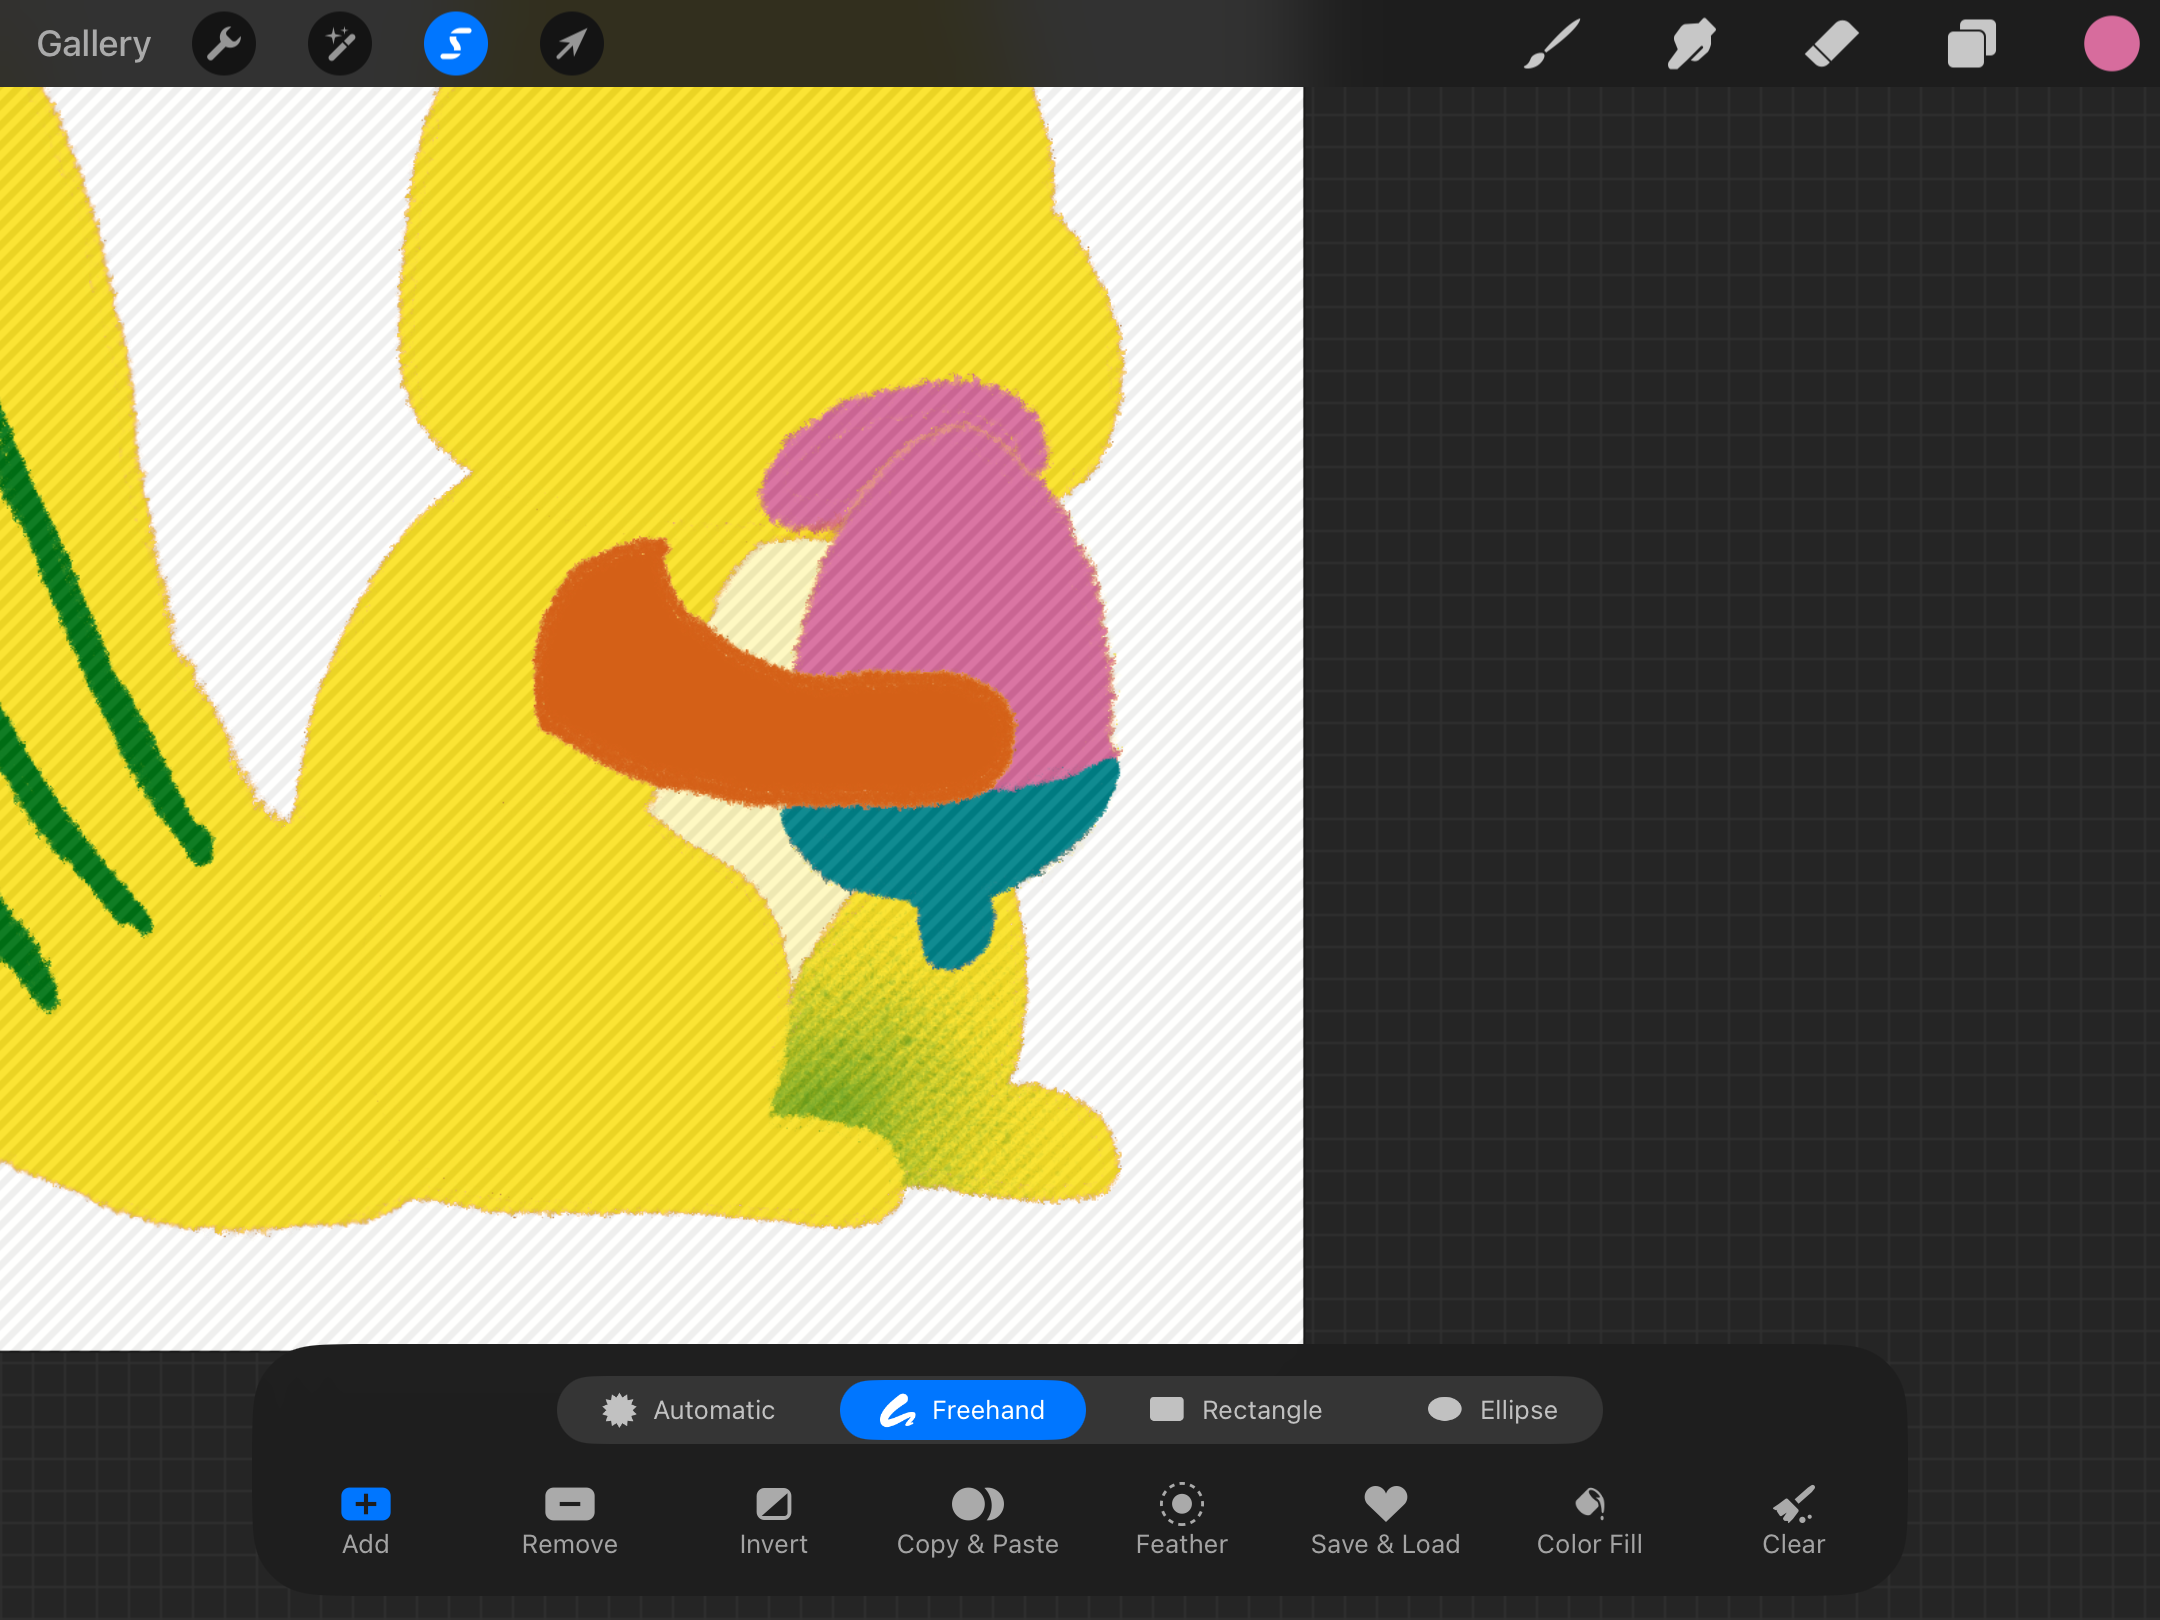Invert the current selection
2160x1620 pixels.
click(x=774, y=1520)
